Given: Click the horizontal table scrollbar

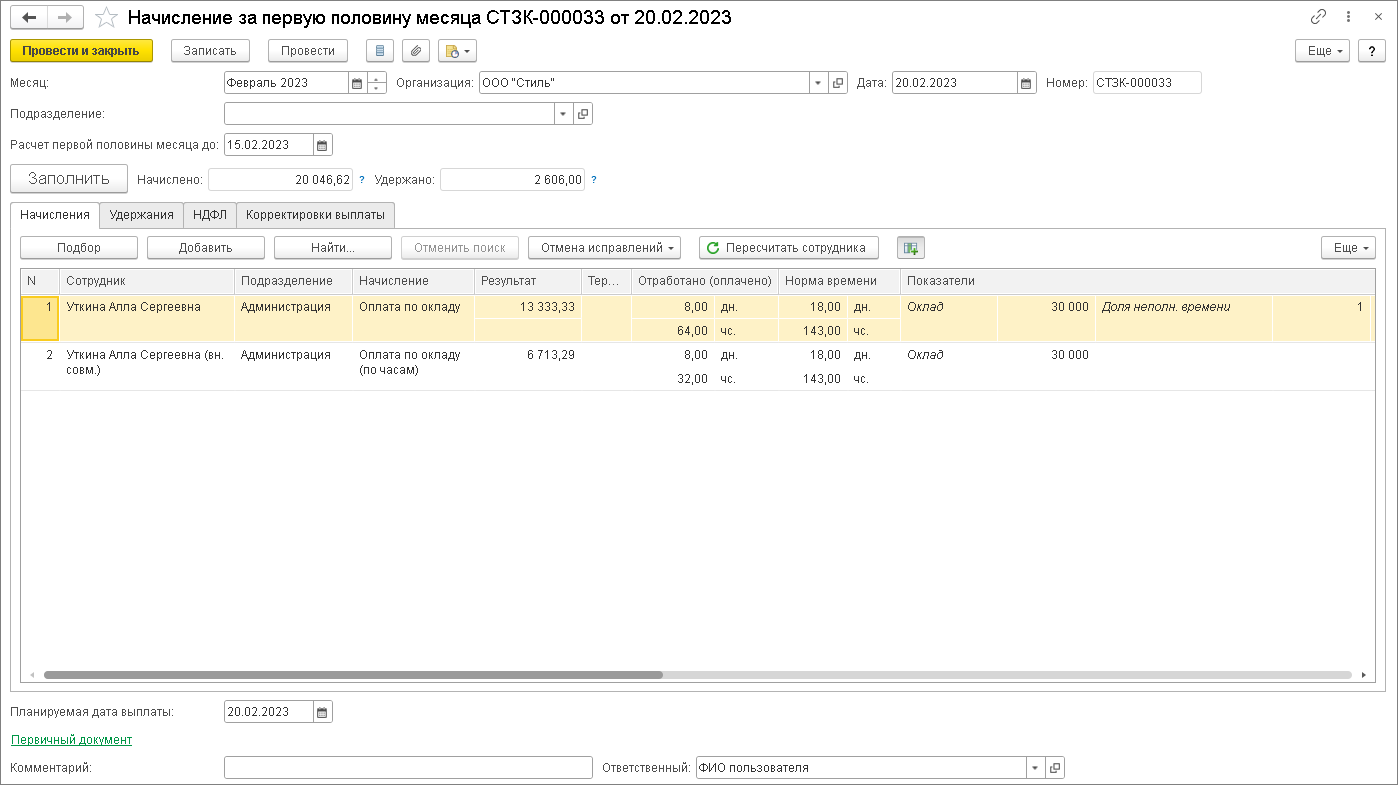Looking at the screenshot, I should 353,675.
